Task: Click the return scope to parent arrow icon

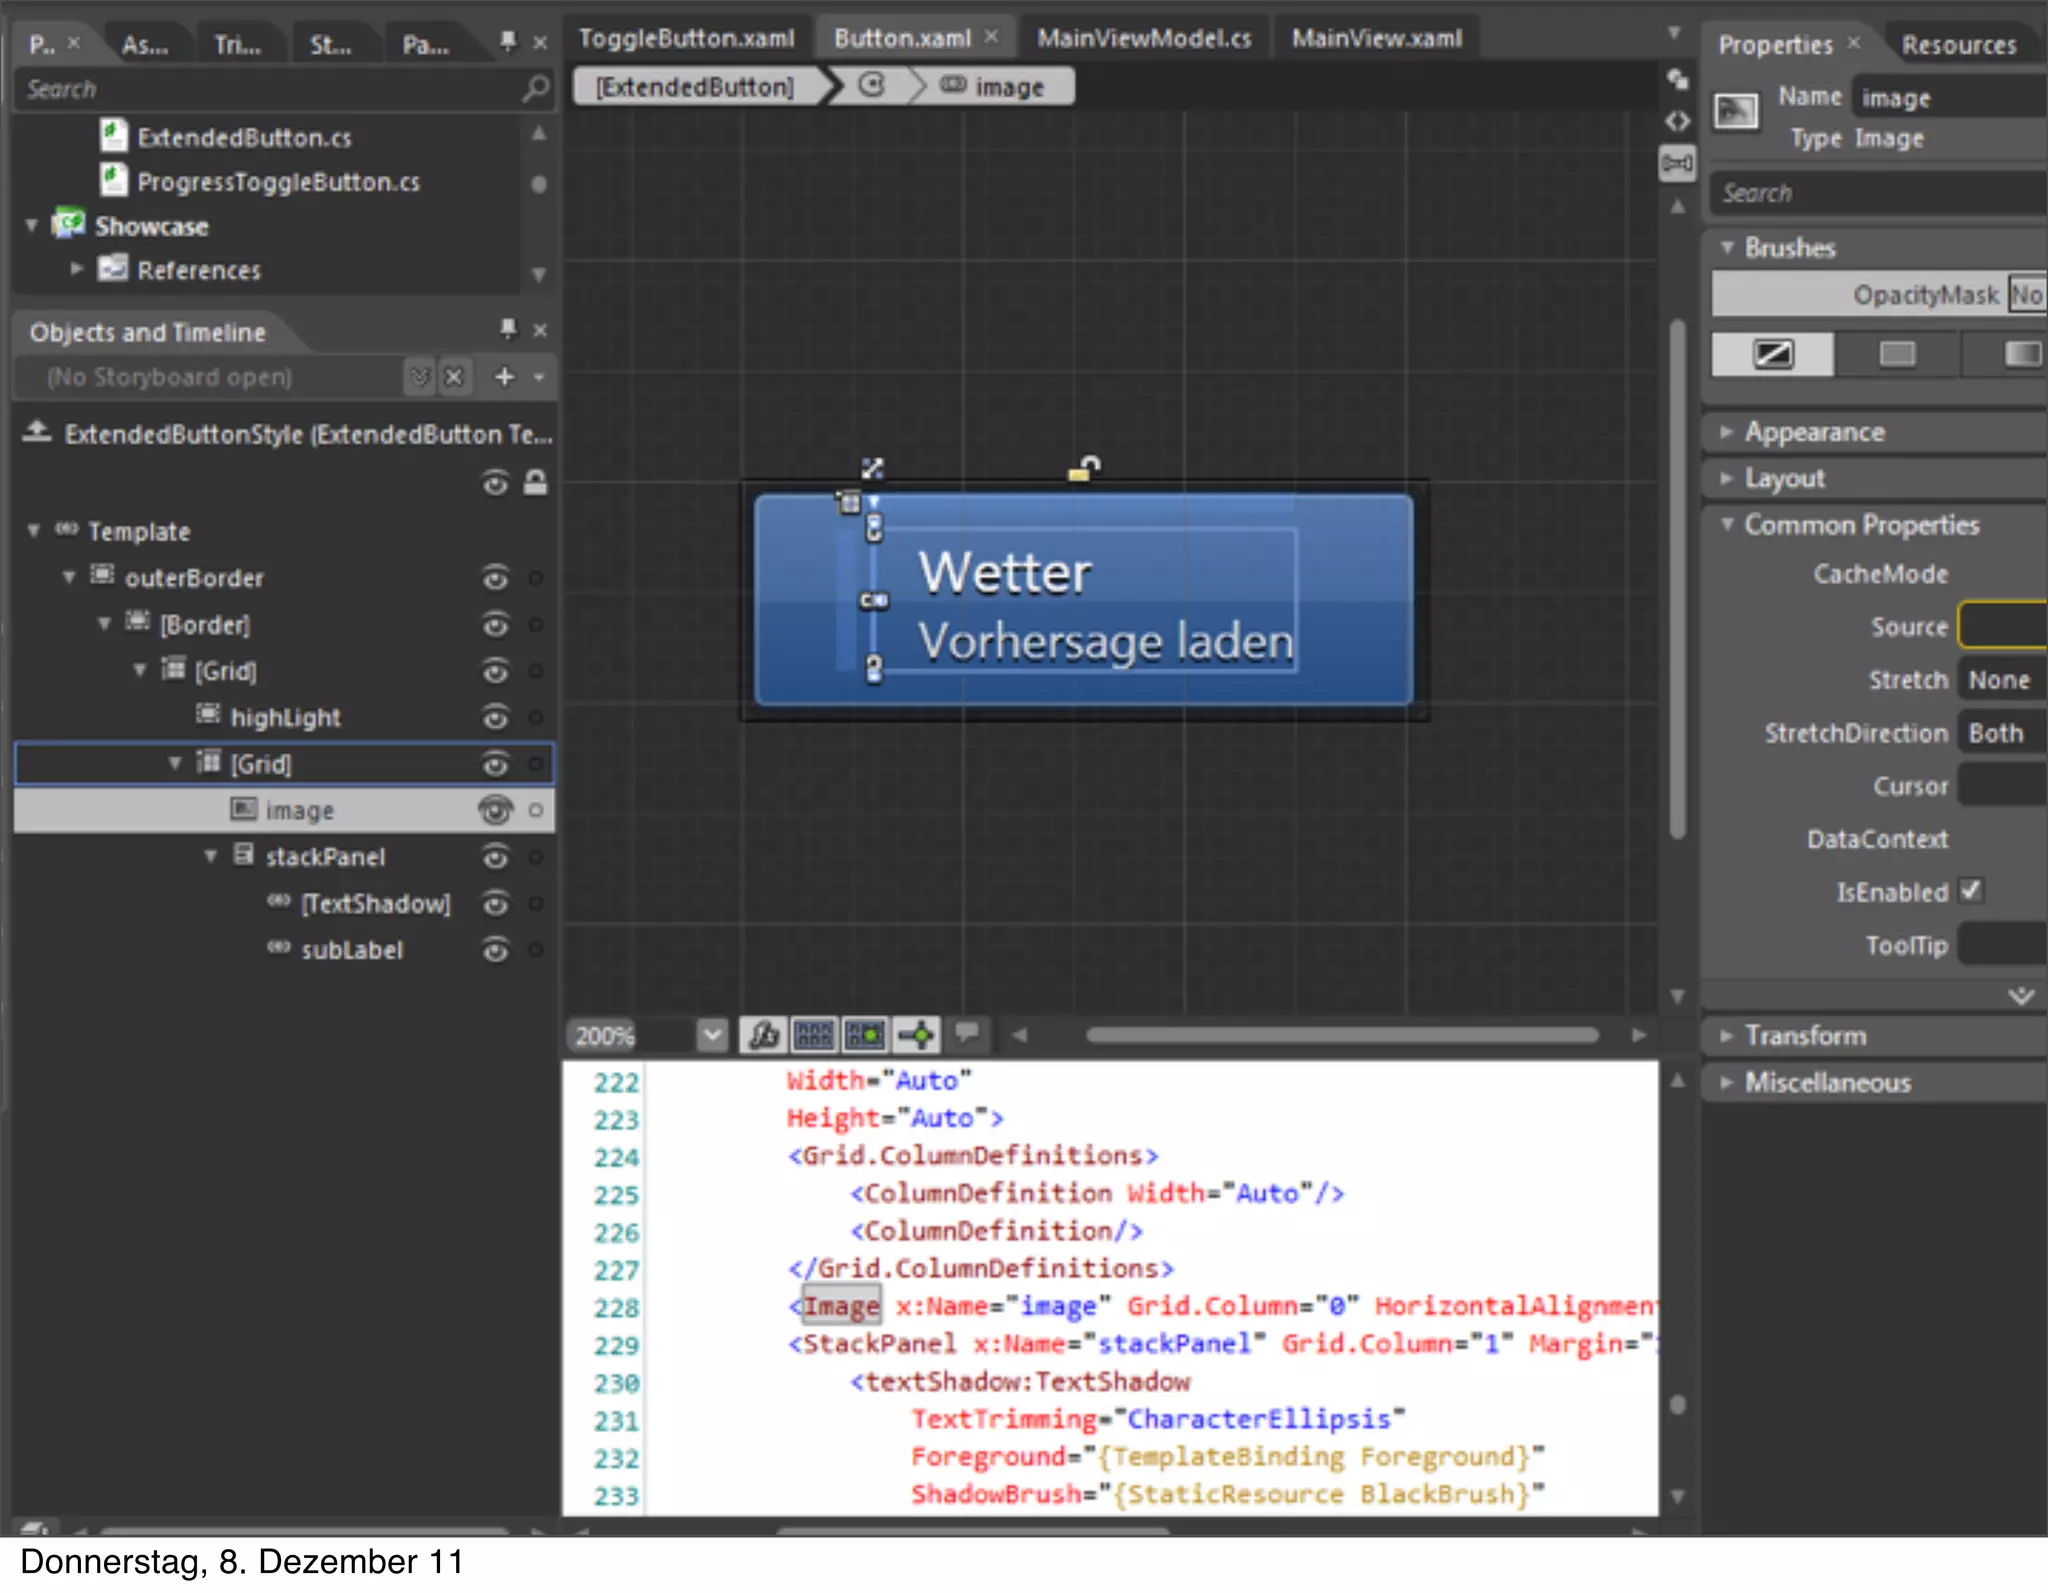Action: [37, 433]
